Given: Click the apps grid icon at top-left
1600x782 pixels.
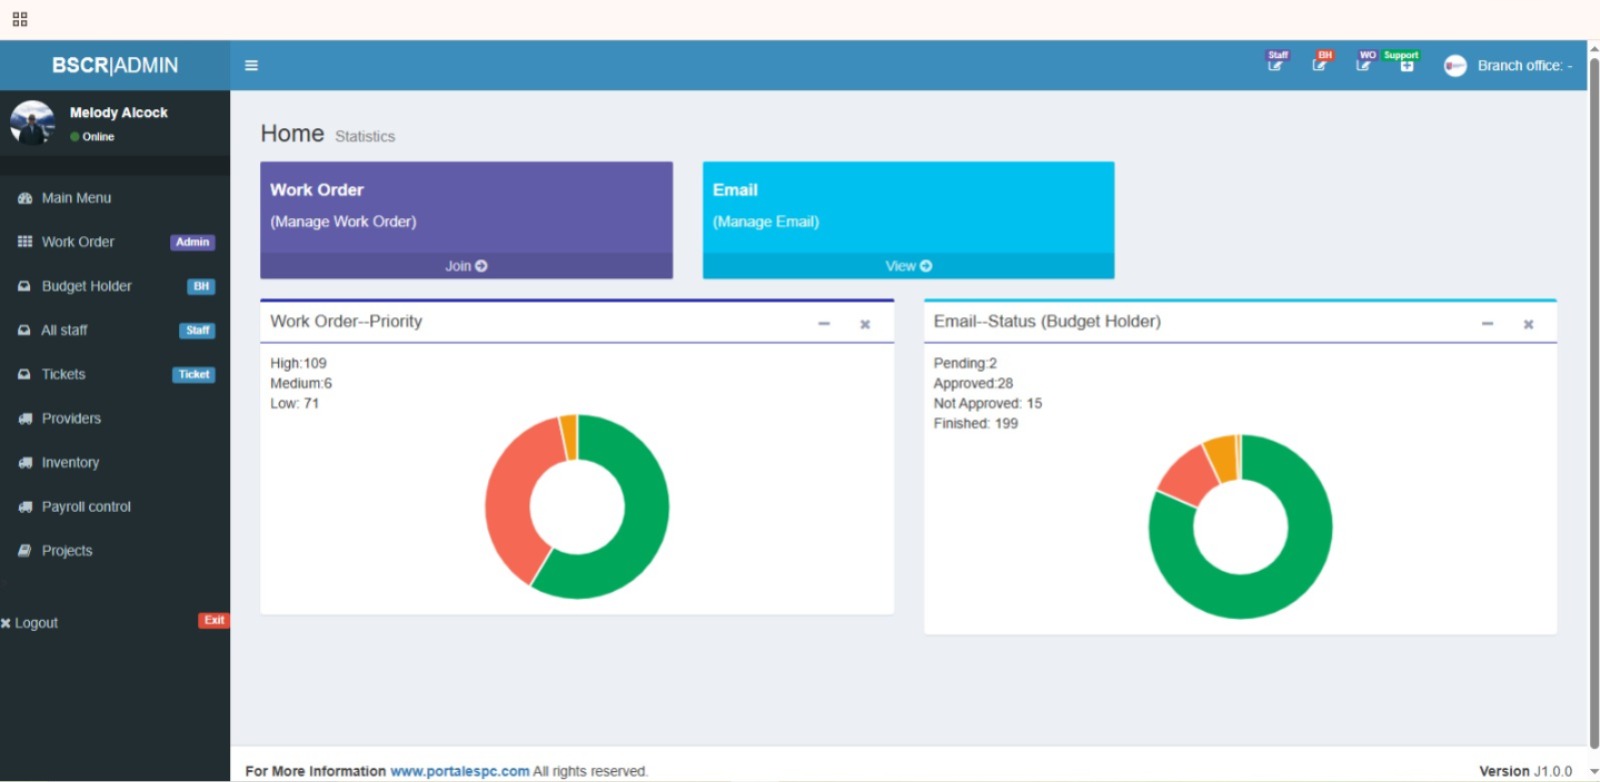Looking at the screenshot, I should [20, 19].
